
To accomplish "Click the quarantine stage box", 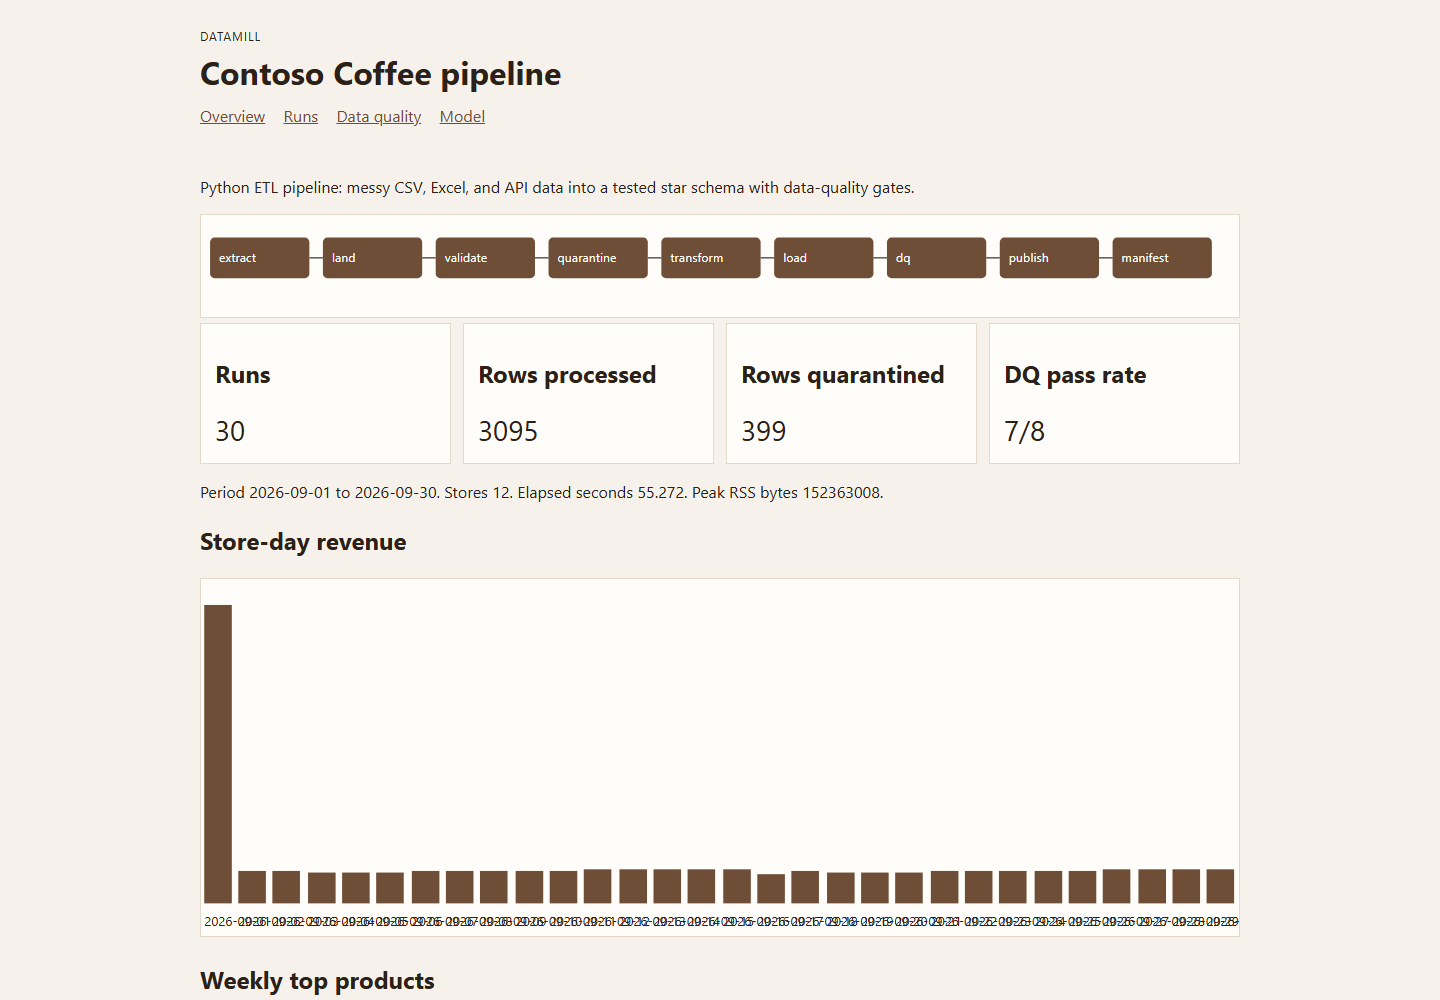I will [x=598, y=258].
